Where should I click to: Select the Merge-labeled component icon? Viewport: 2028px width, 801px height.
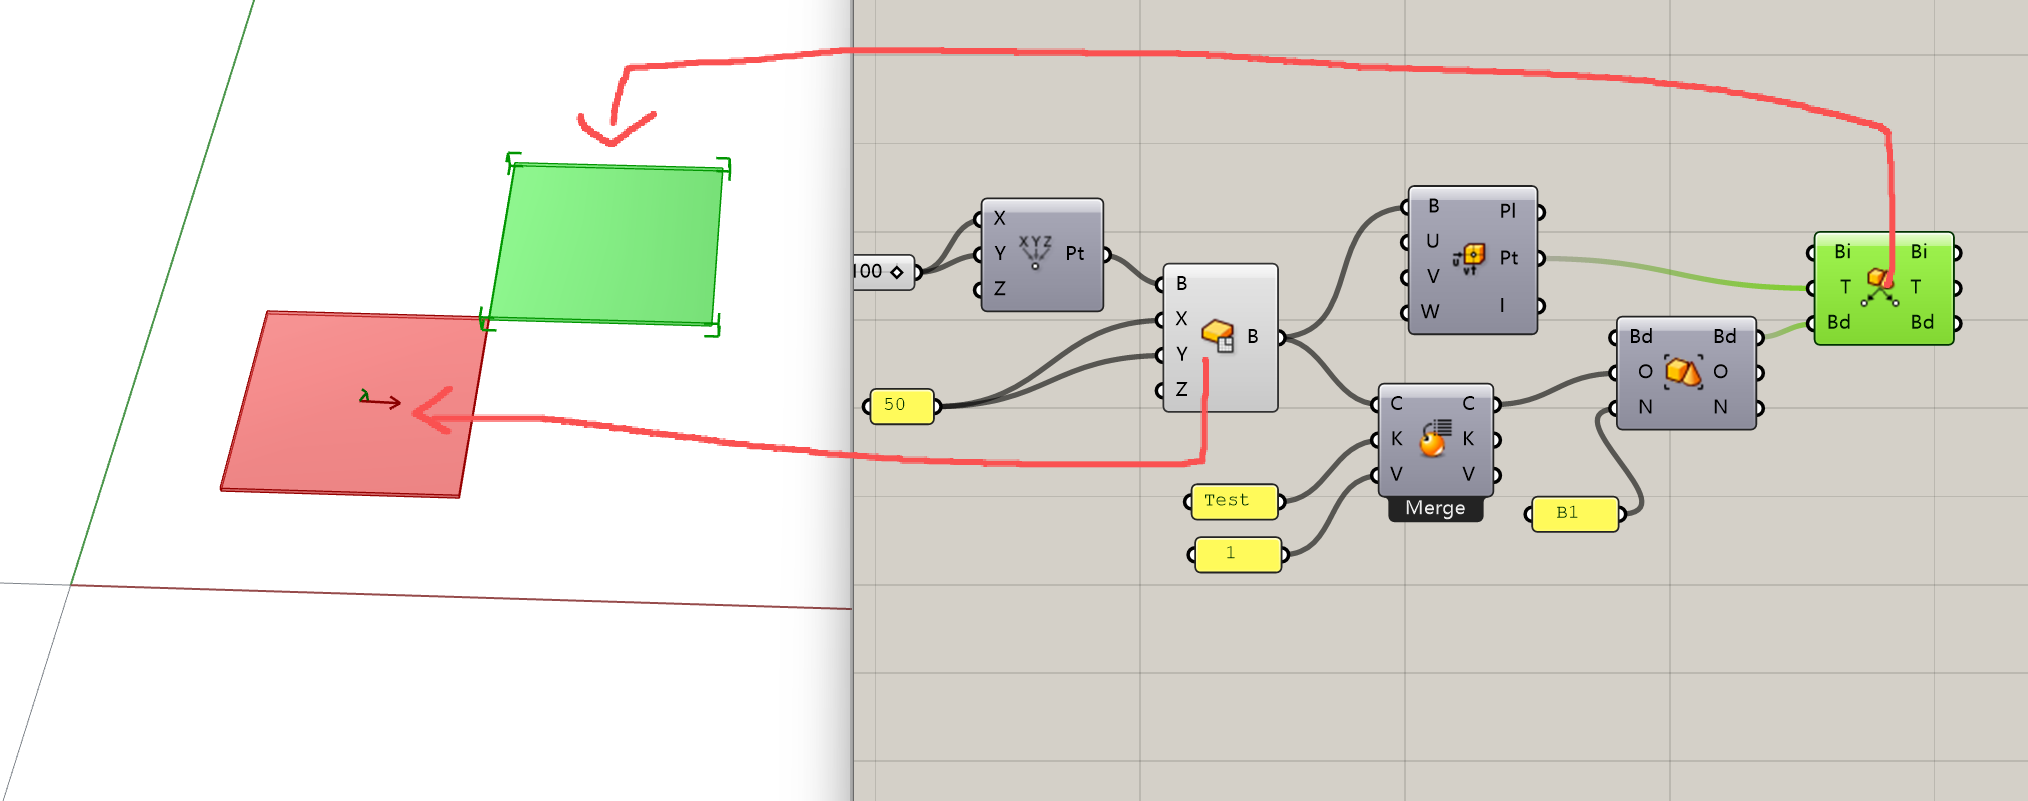pyautogui.click(x=1433, y=438)
